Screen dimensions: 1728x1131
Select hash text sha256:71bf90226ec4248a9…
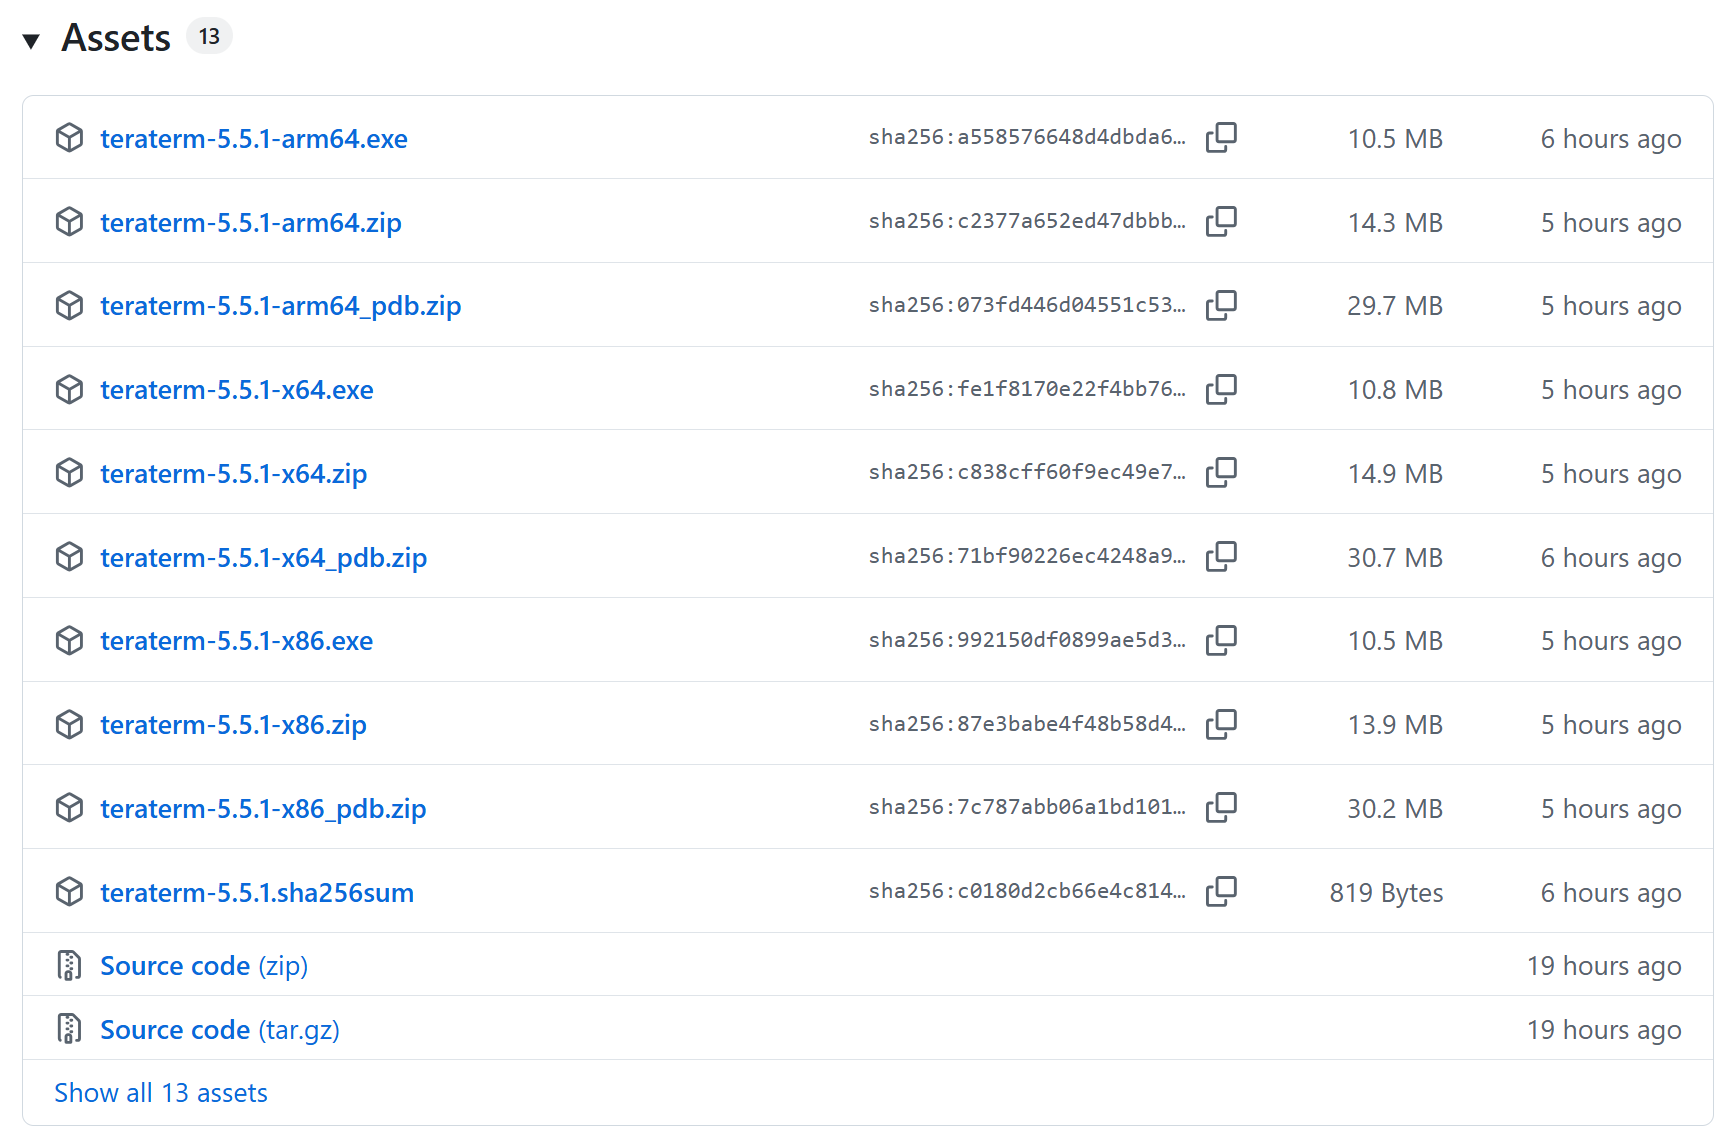click(1027, 556)
